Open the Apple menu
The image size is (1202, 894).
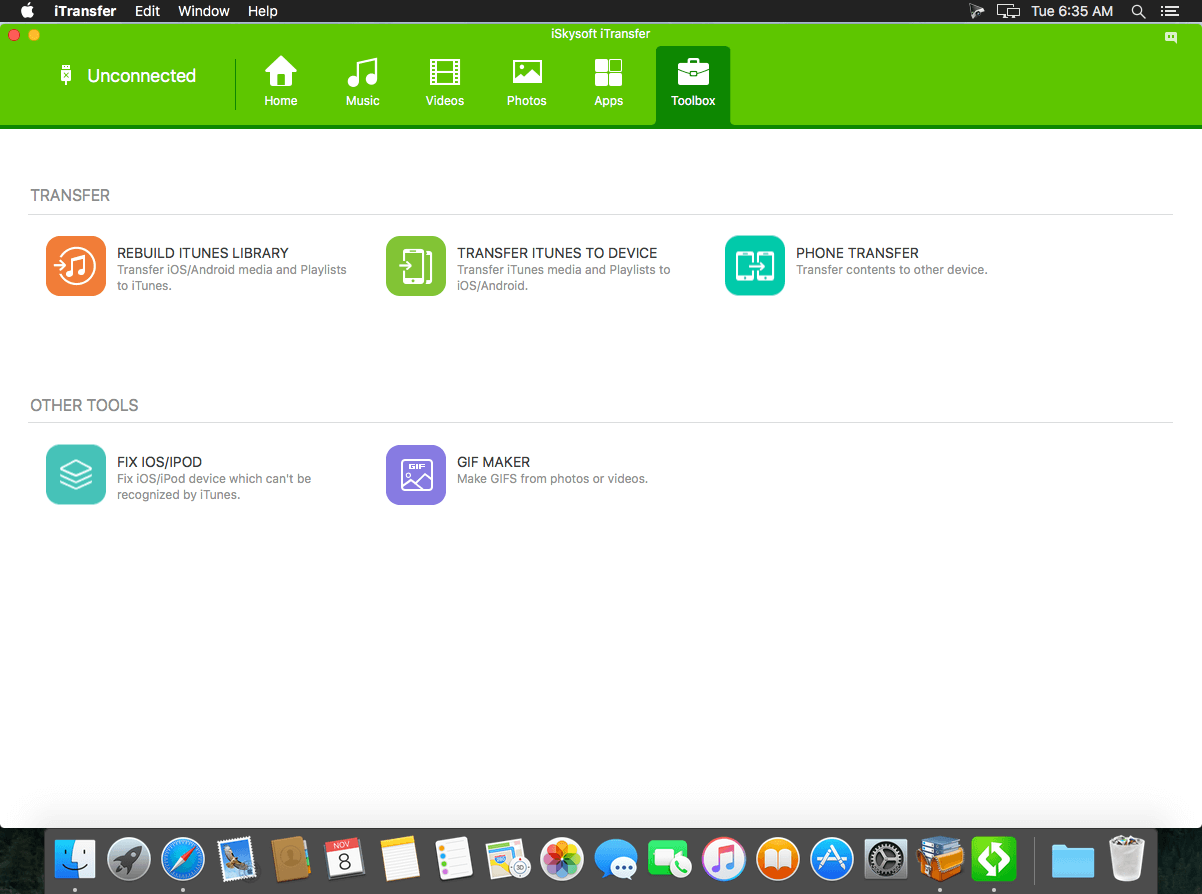tap(27, 11)
